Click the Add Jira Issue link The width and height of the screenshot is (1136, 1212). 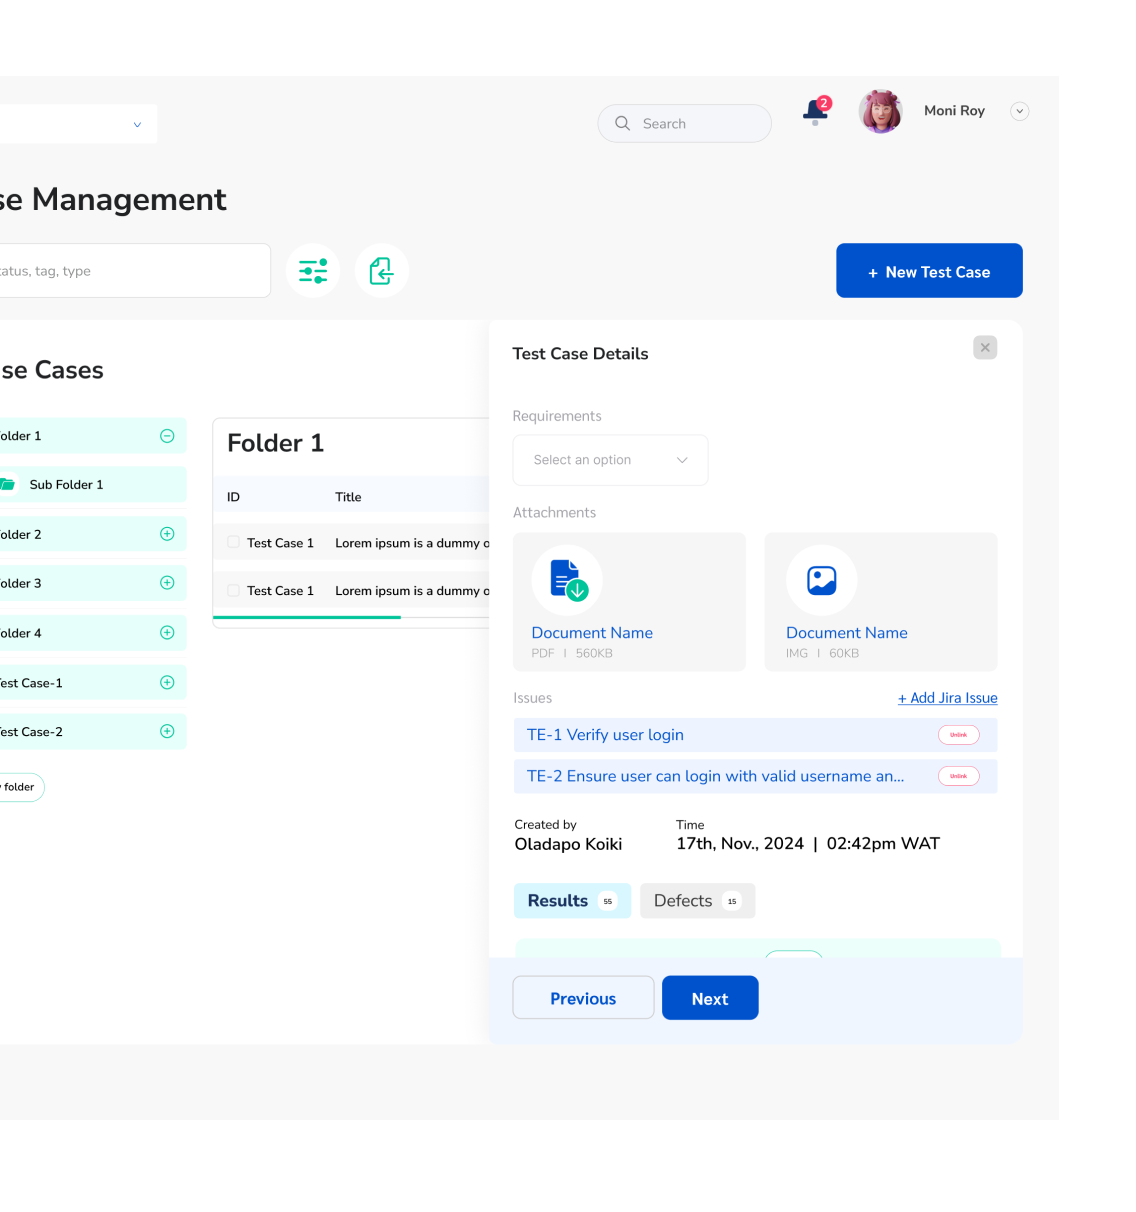947,698
